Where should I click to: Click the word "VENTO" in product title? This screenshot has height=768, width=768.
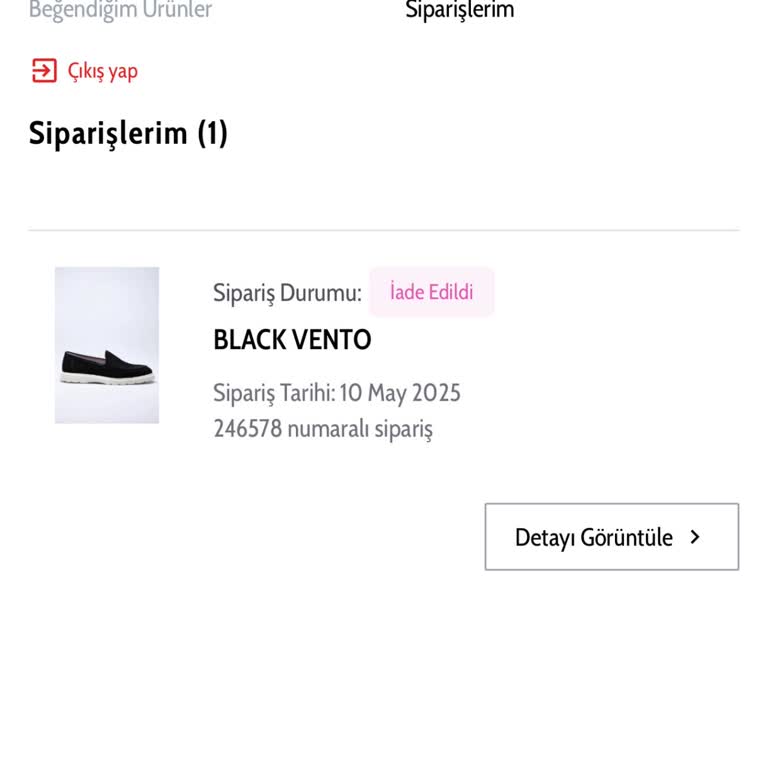point(331,340)
